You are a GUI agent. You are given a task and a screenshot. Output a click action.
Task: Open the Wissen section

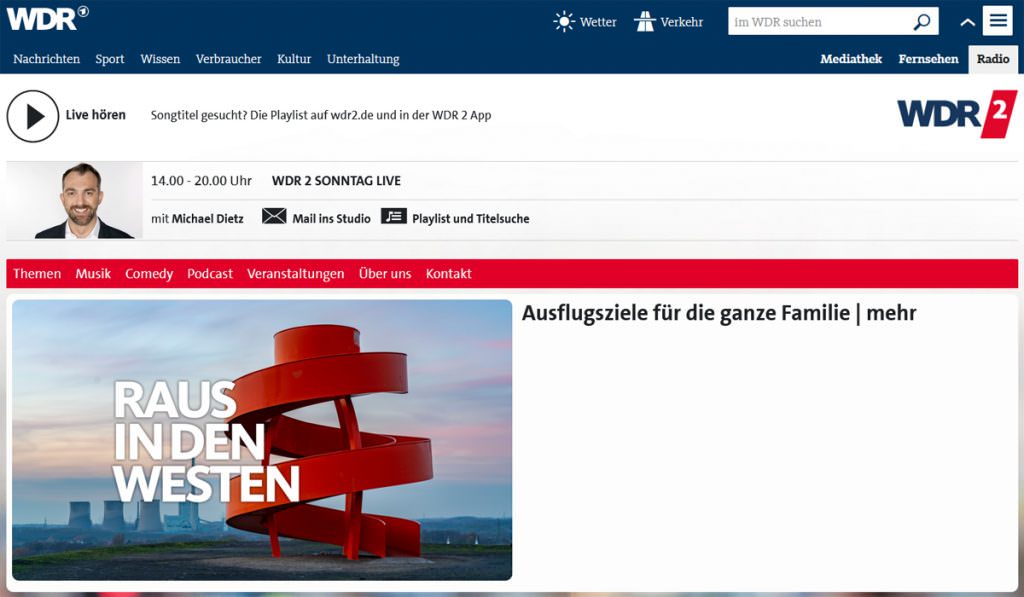pyautogui.click(x=160, y=59)
